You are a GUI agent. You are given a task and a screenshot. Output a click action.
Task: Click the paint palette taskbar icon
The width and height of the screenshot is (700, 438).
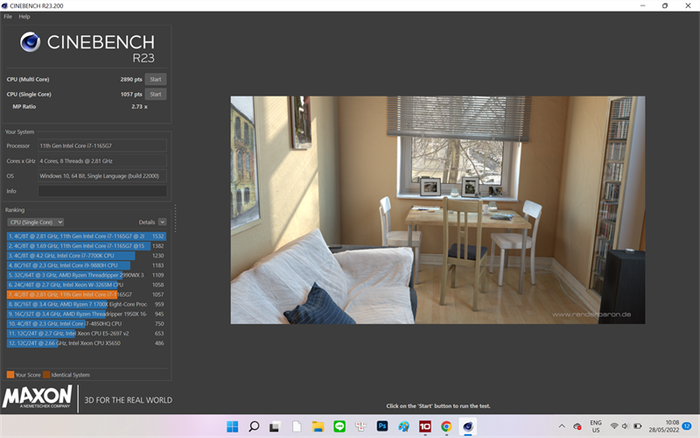pyautogui.click(x=404, y=426)
